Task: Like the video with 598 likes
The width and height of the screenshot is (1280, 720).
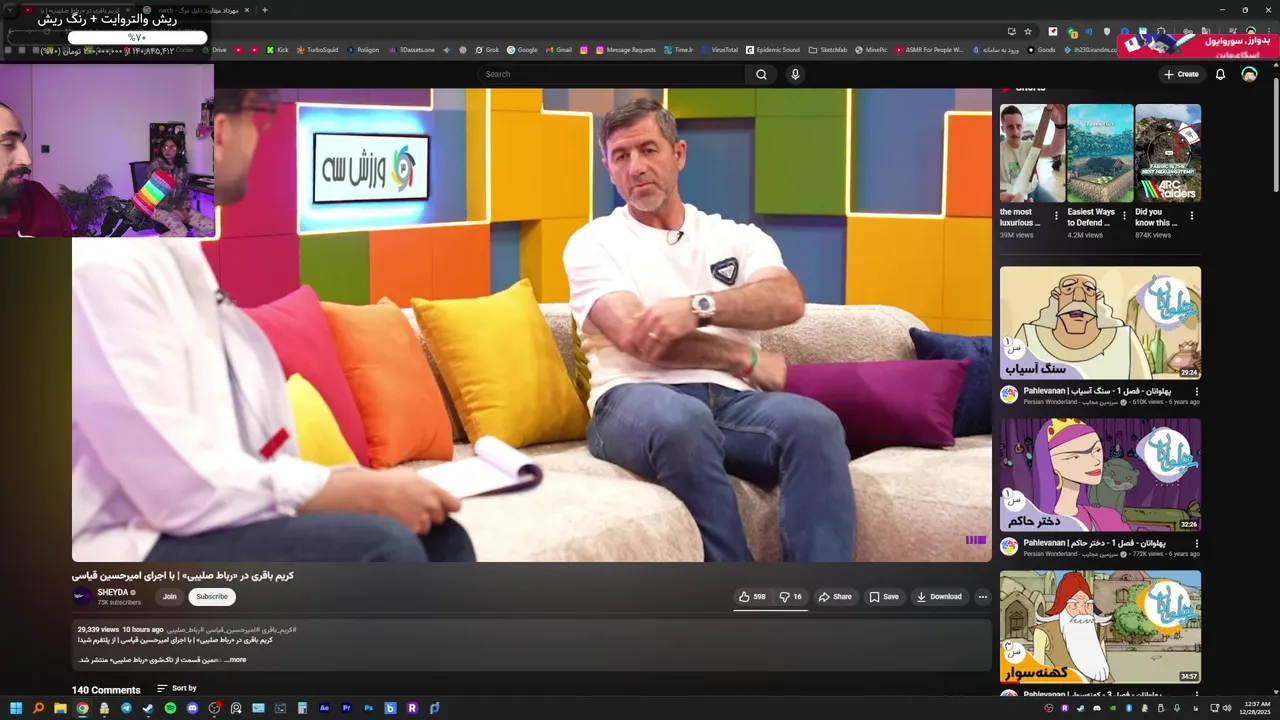Action: pos(752,597)
